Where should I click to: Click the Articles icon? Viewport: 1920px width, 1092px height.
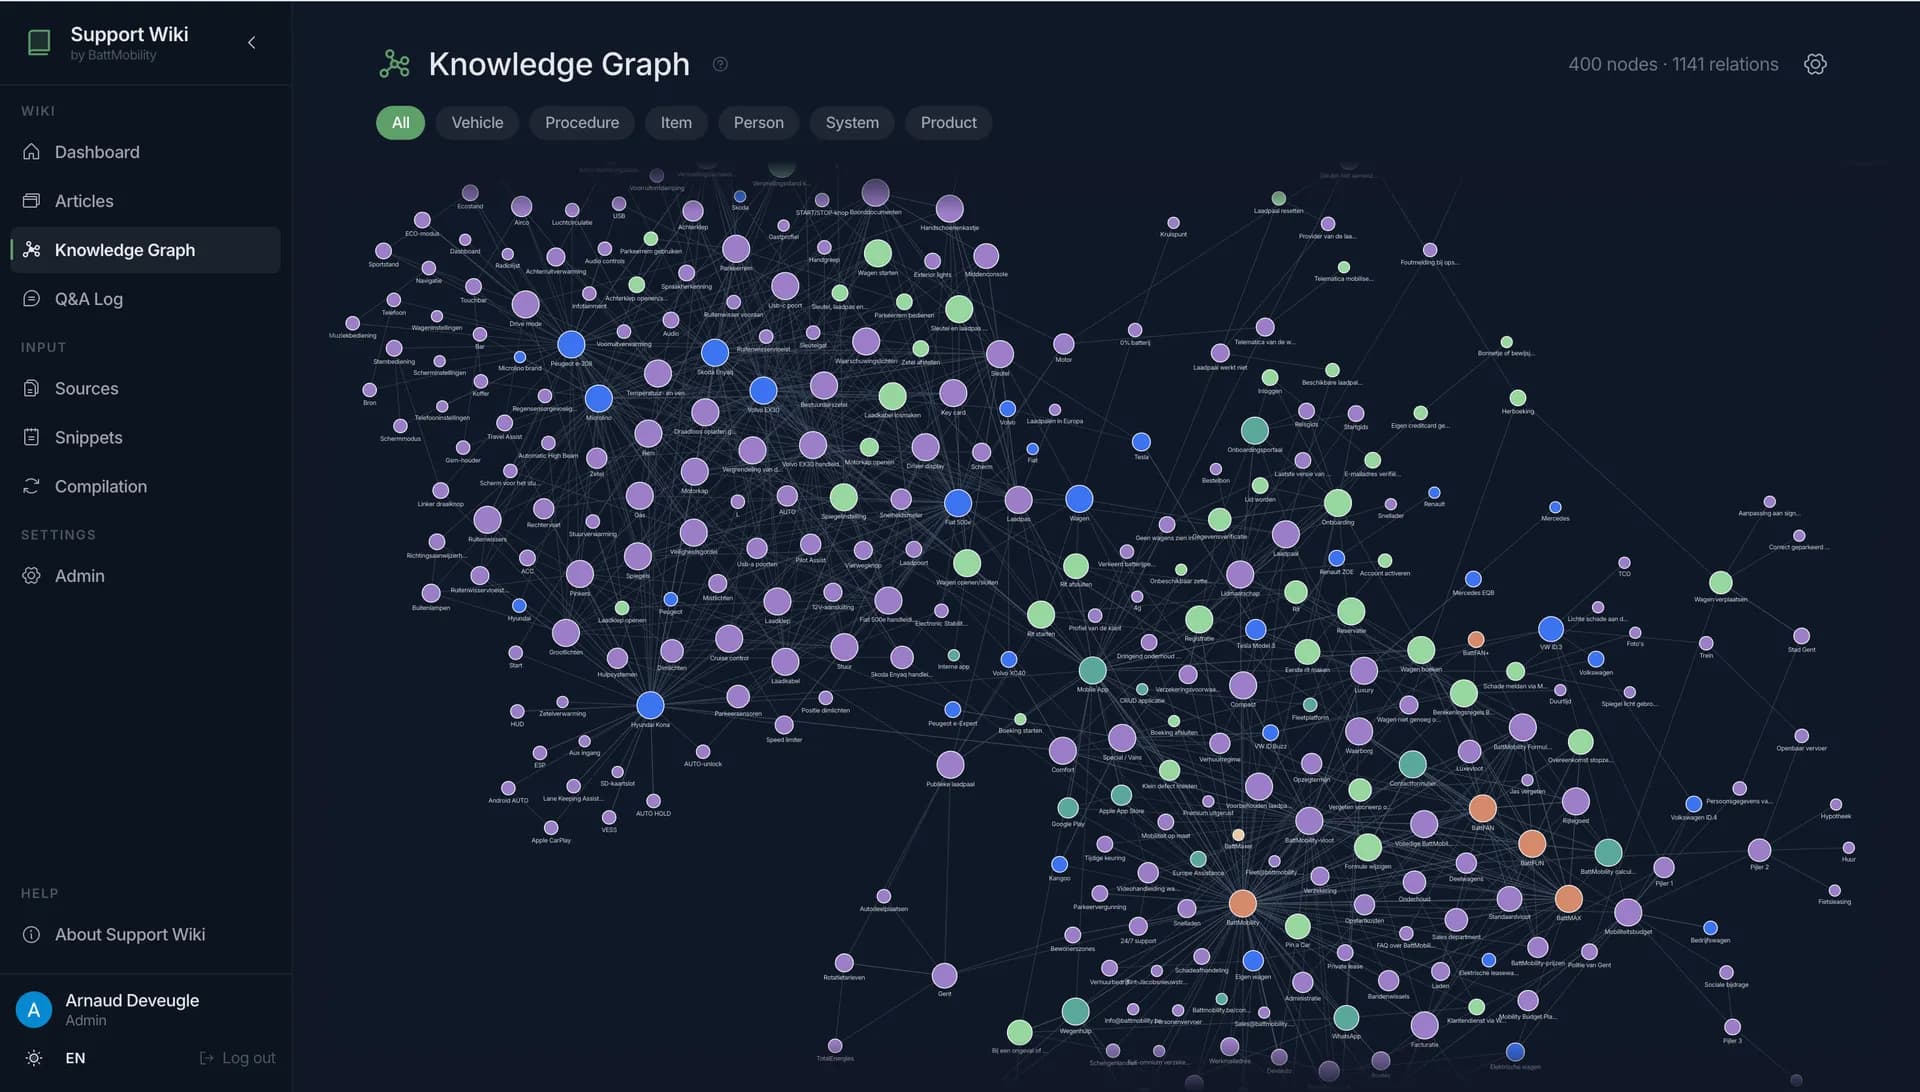tap(32, 201)
